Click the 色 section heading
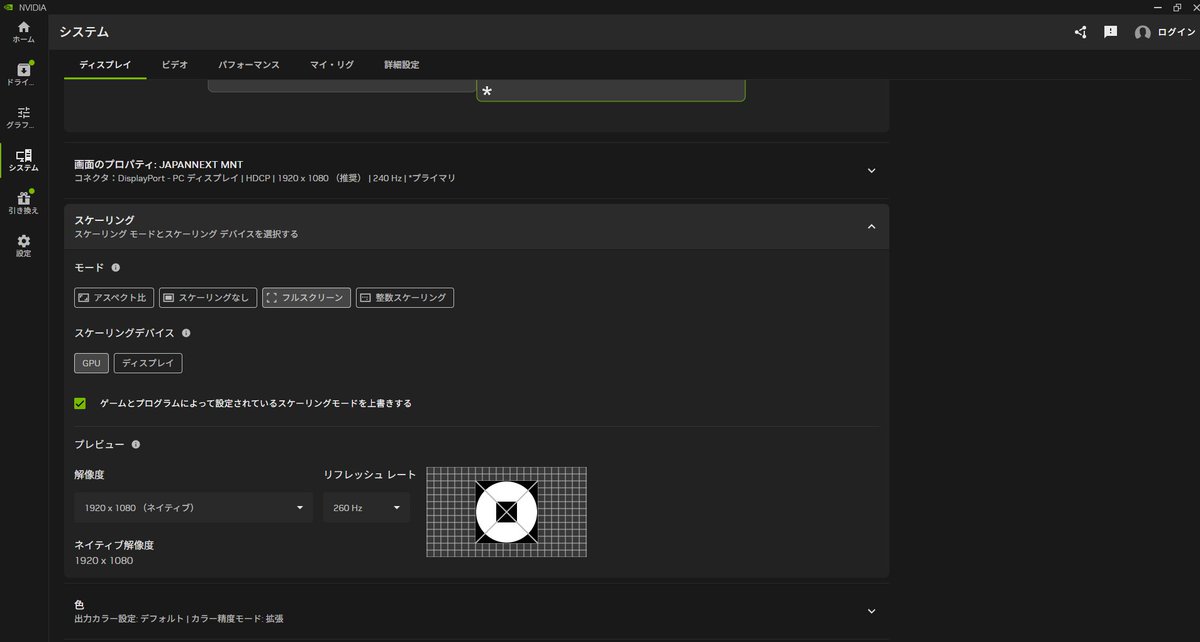Viewport: 1200px width, 642px height. [80, 605]
